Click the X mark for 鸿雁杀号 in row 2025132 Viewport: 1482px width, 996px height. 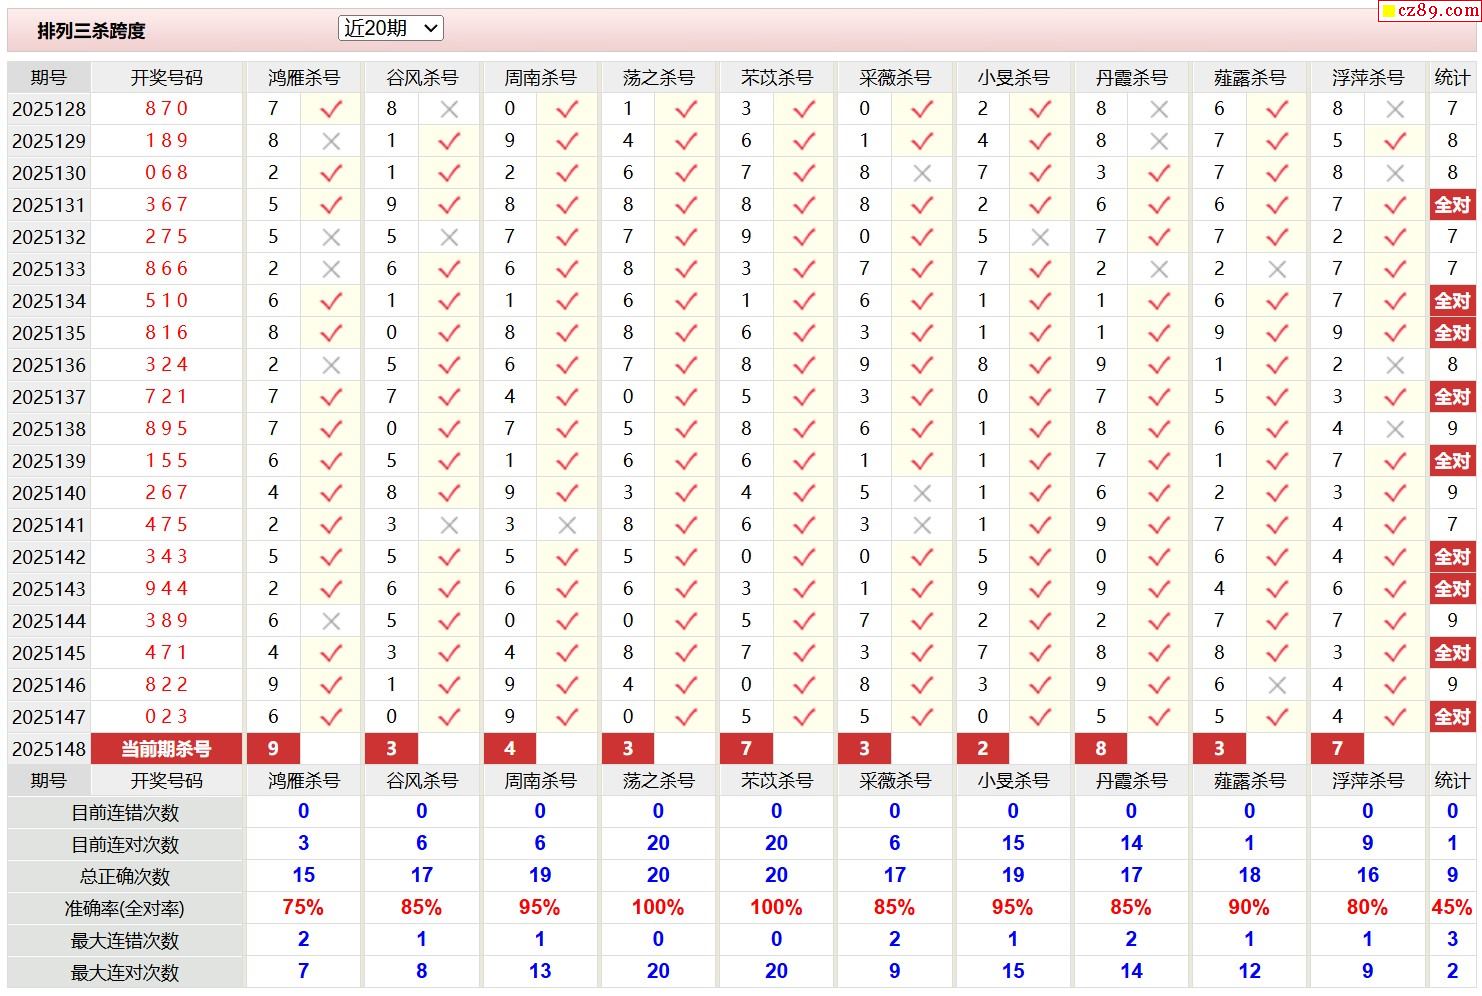(331, 237)
